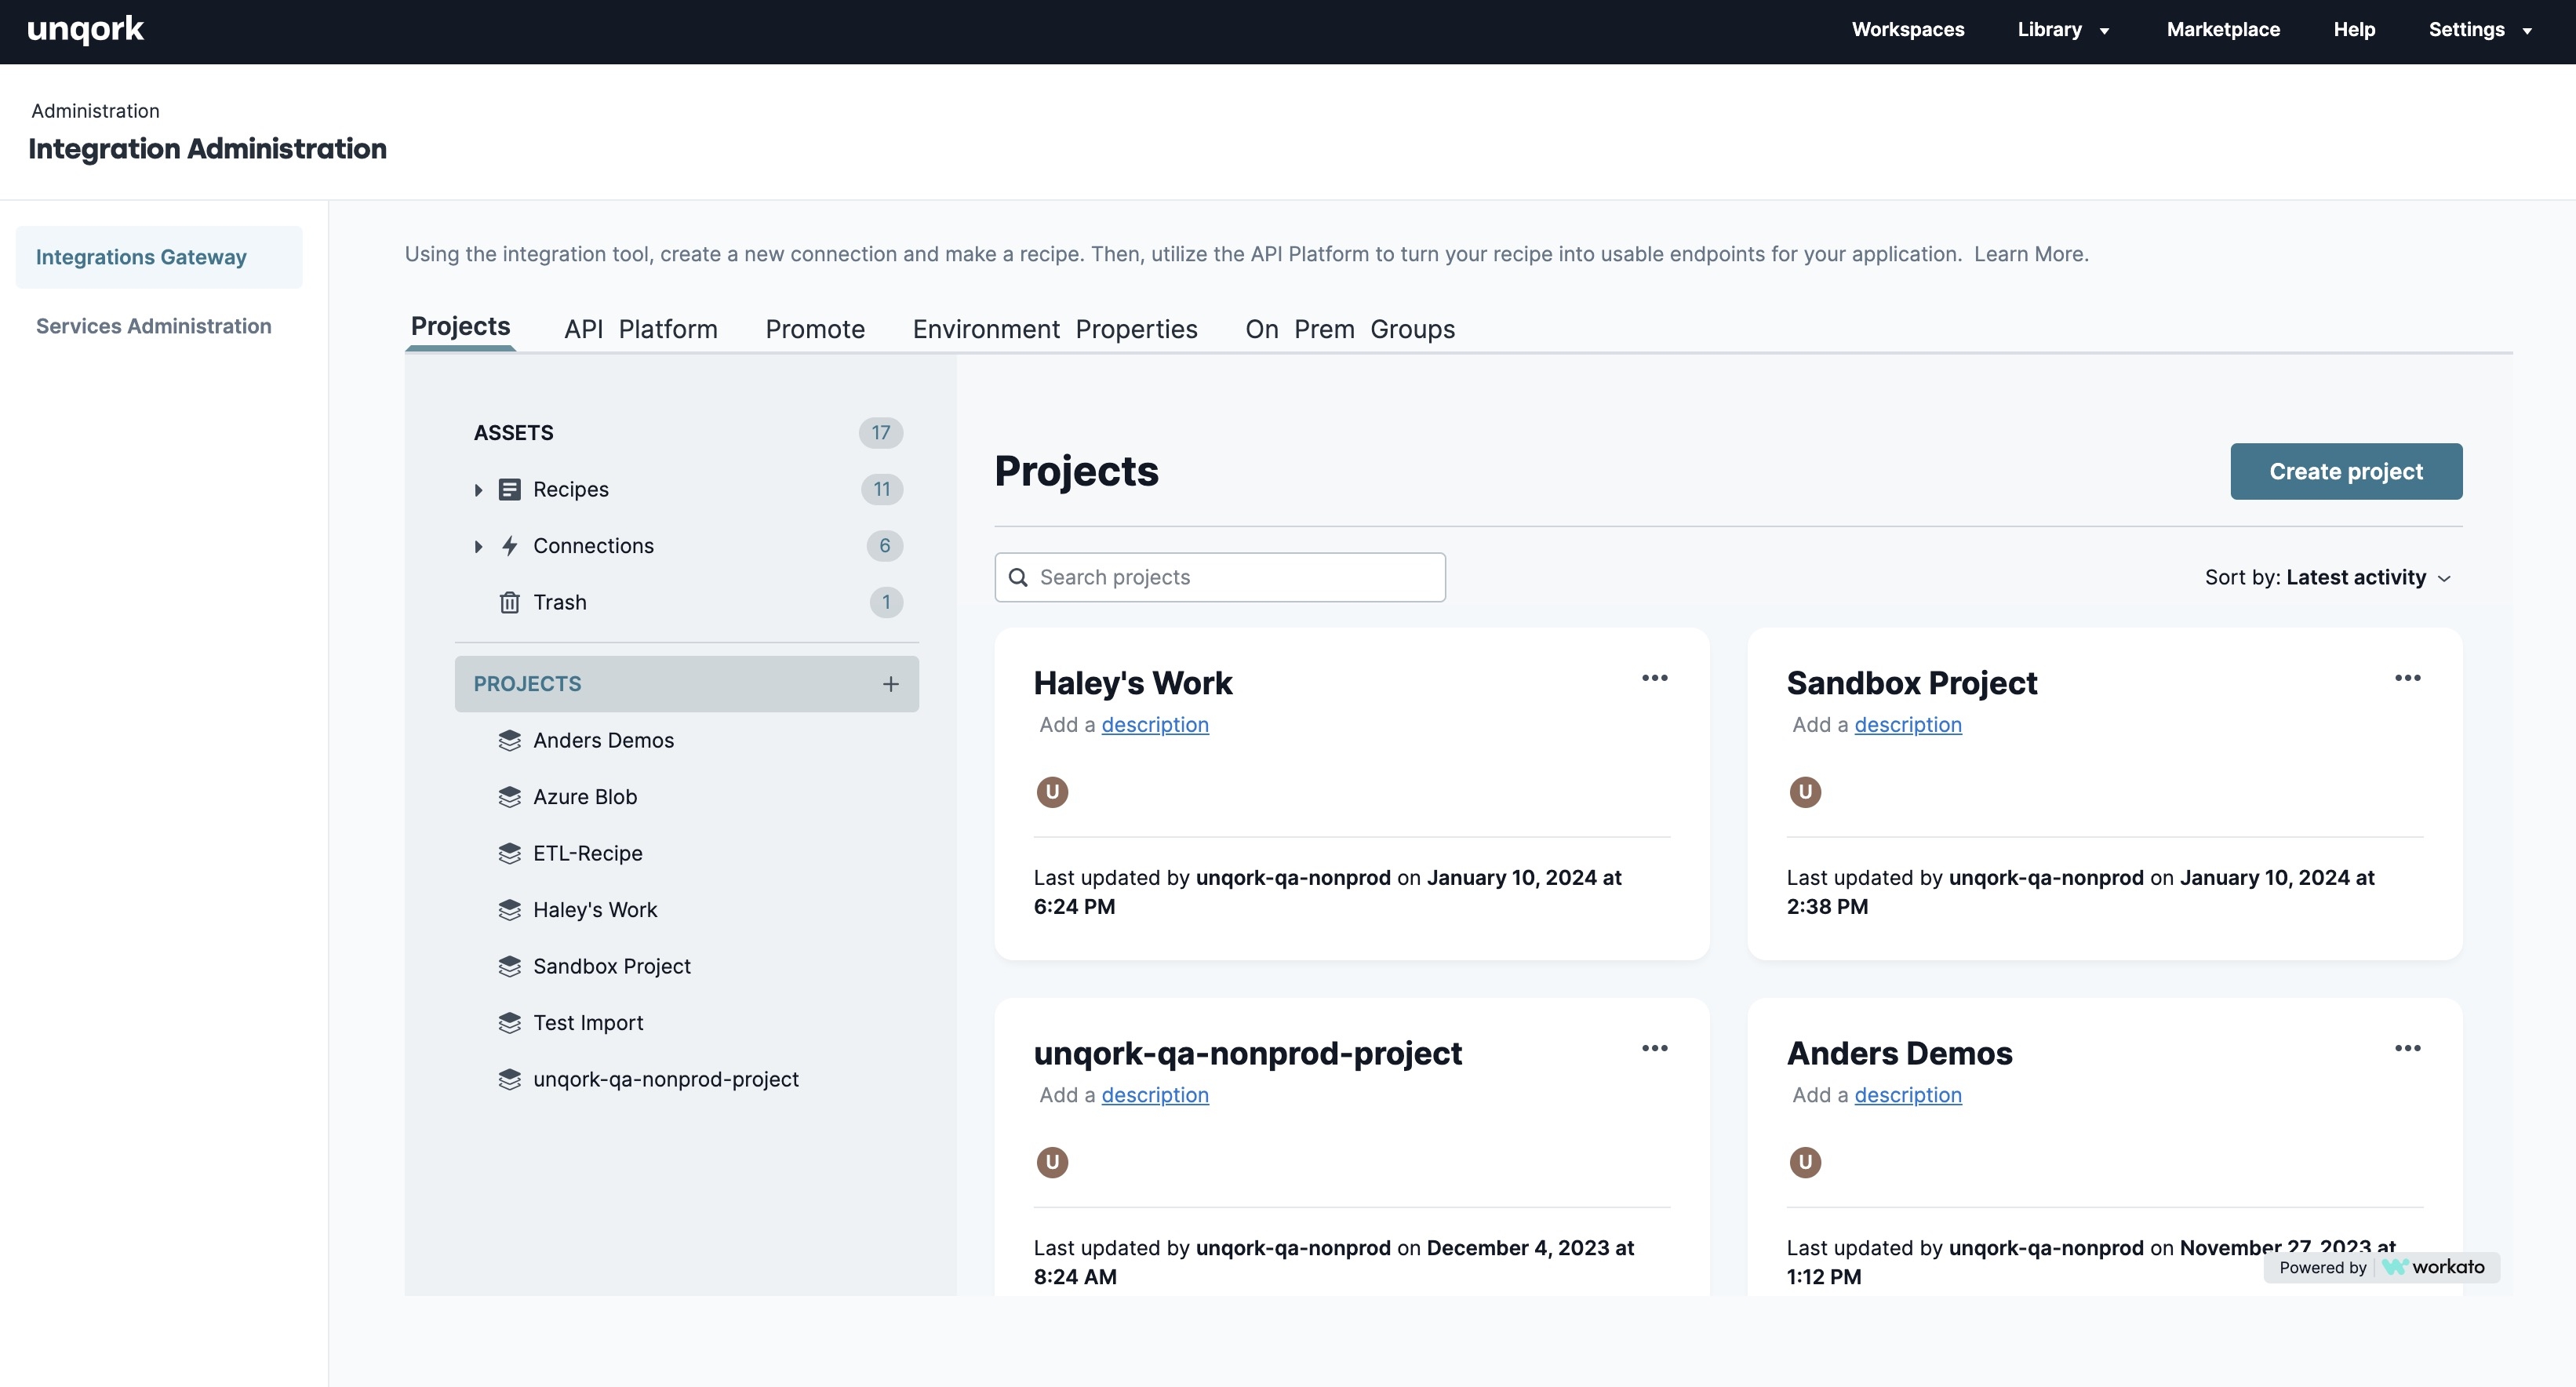Open the Sandbox Project card title
Screen dimensions: 2576x1387
coord(1912,683)
